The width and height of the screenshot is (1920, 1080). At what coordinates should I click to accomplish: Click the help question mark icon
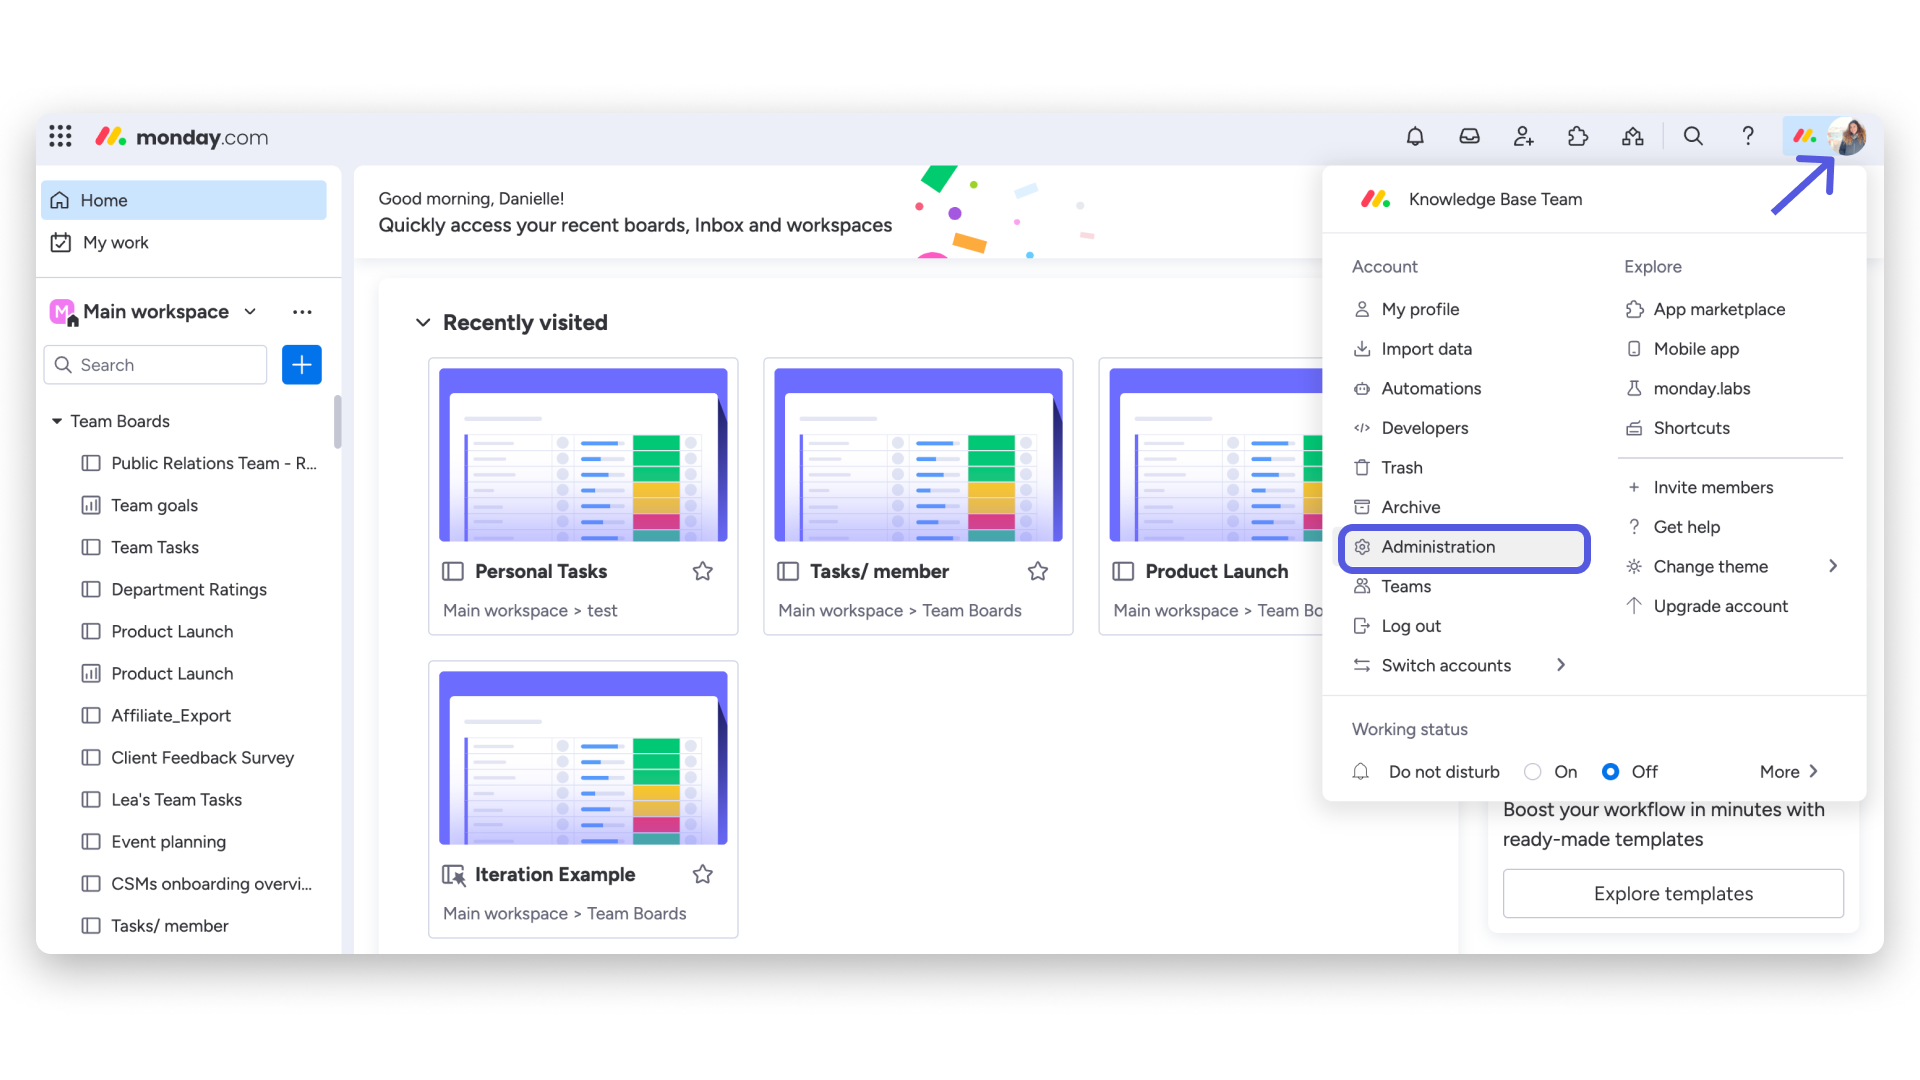[x=1748, y=136]
